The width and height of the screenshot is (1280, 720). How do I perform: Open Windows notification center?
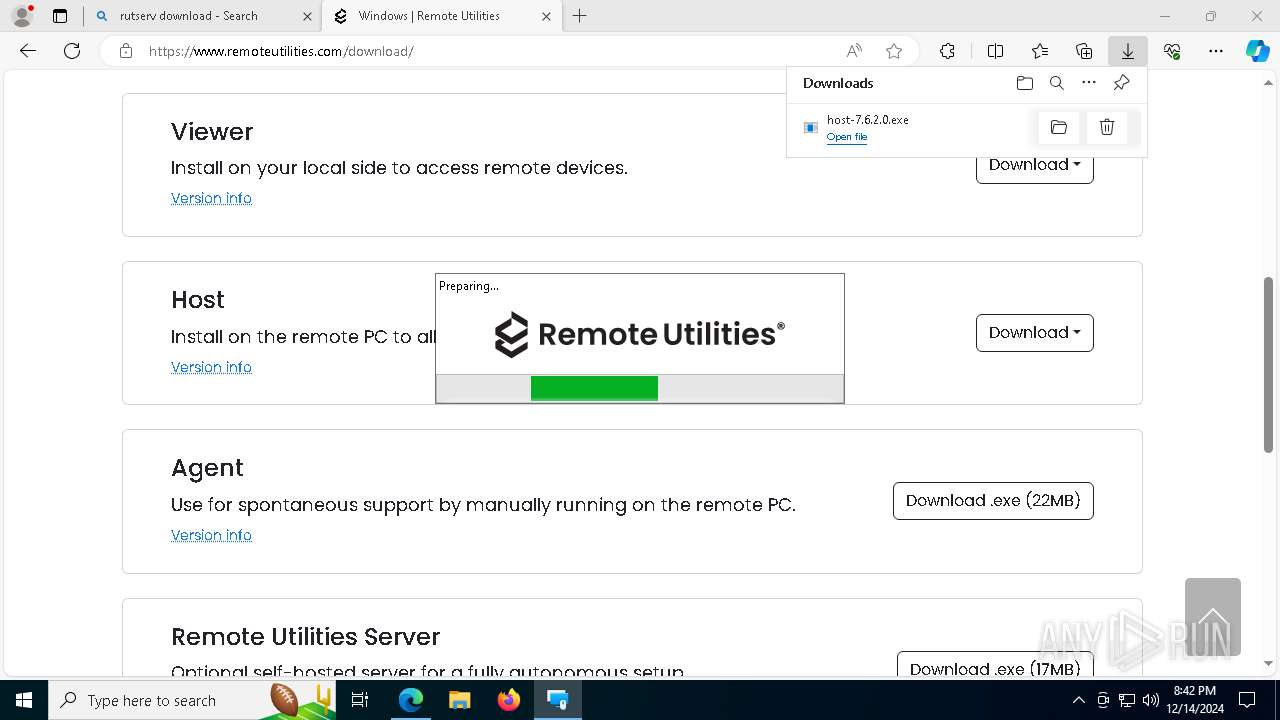(x=1248, y=700)
